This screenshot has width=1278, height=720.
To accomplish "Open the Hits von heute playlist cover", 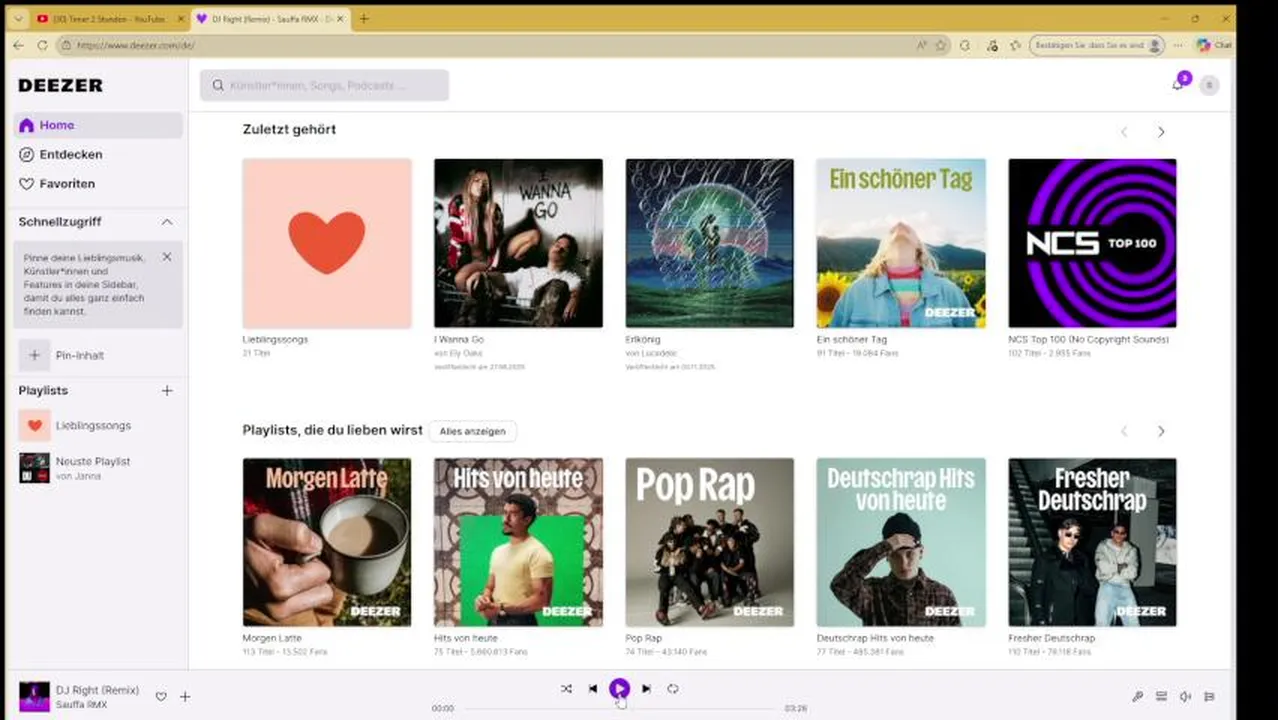I will tap(518, 542).
